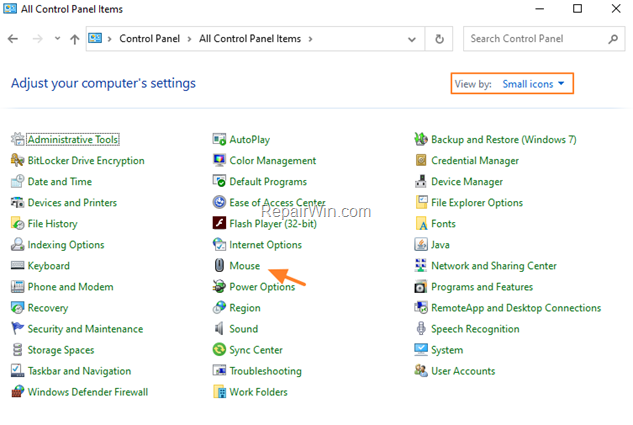
Task: Click the Administrative Tools gear icon
Action: tap(17, 139)
